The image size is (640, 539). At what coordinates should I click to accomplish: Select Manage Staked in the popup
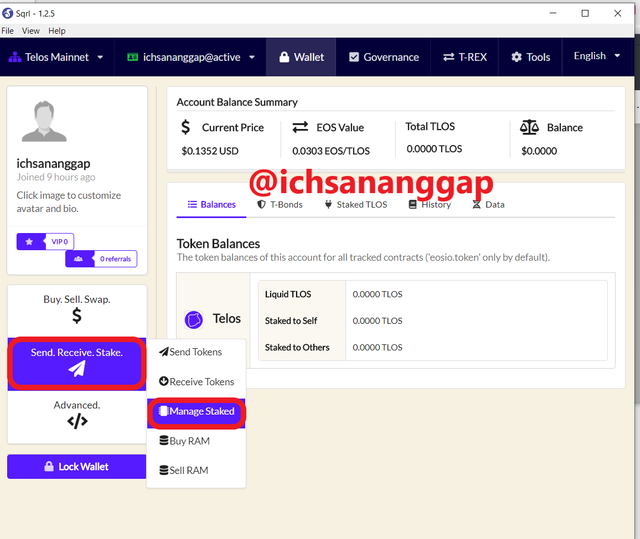tap(196, 411)
